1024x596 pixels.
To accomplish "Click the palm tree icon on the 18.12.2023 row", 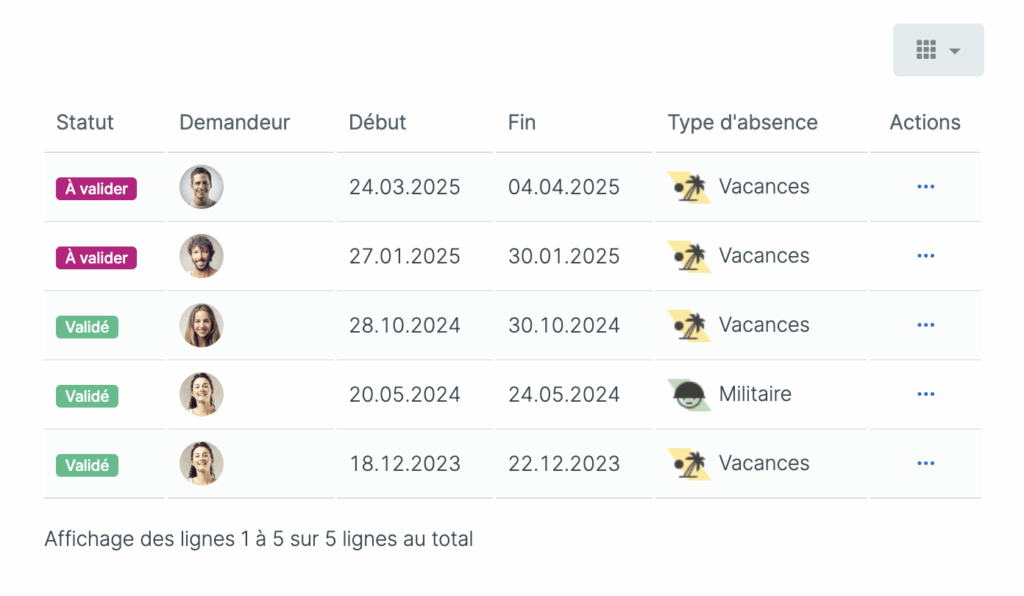I will [x=687, y=463].
